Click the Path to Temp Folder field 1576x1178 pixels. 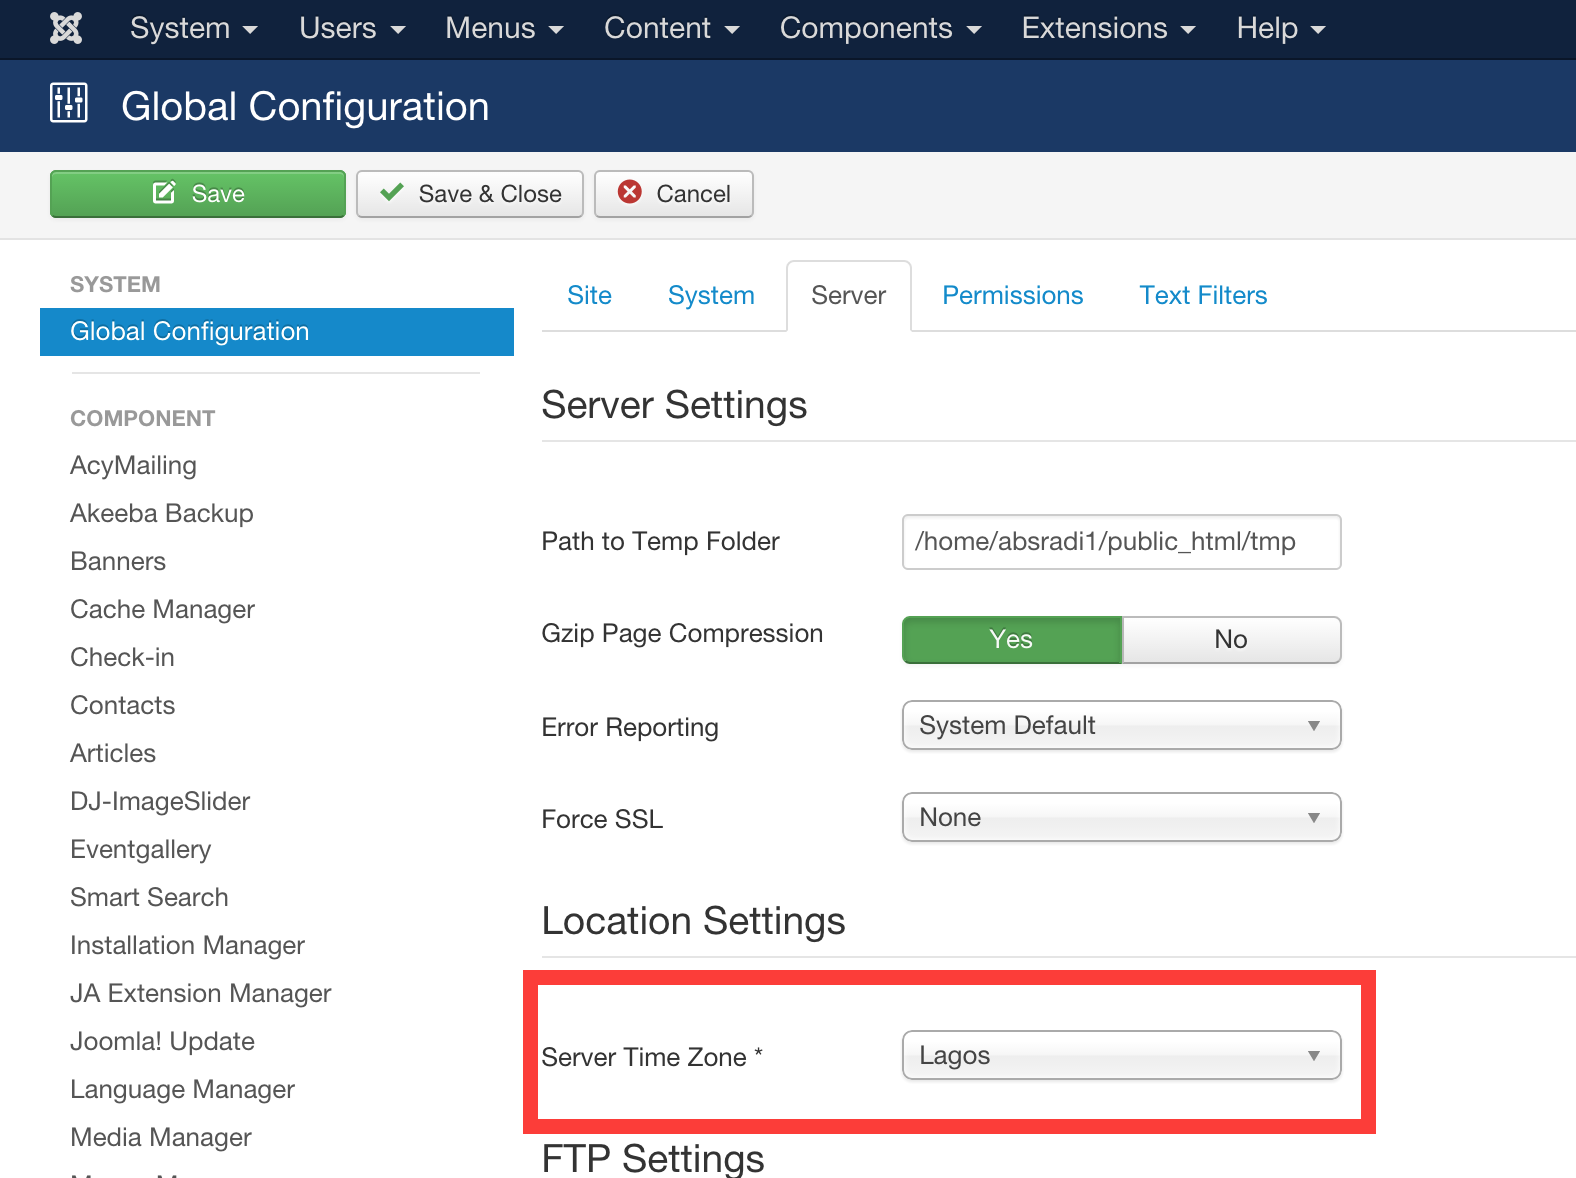(1121, 542)
